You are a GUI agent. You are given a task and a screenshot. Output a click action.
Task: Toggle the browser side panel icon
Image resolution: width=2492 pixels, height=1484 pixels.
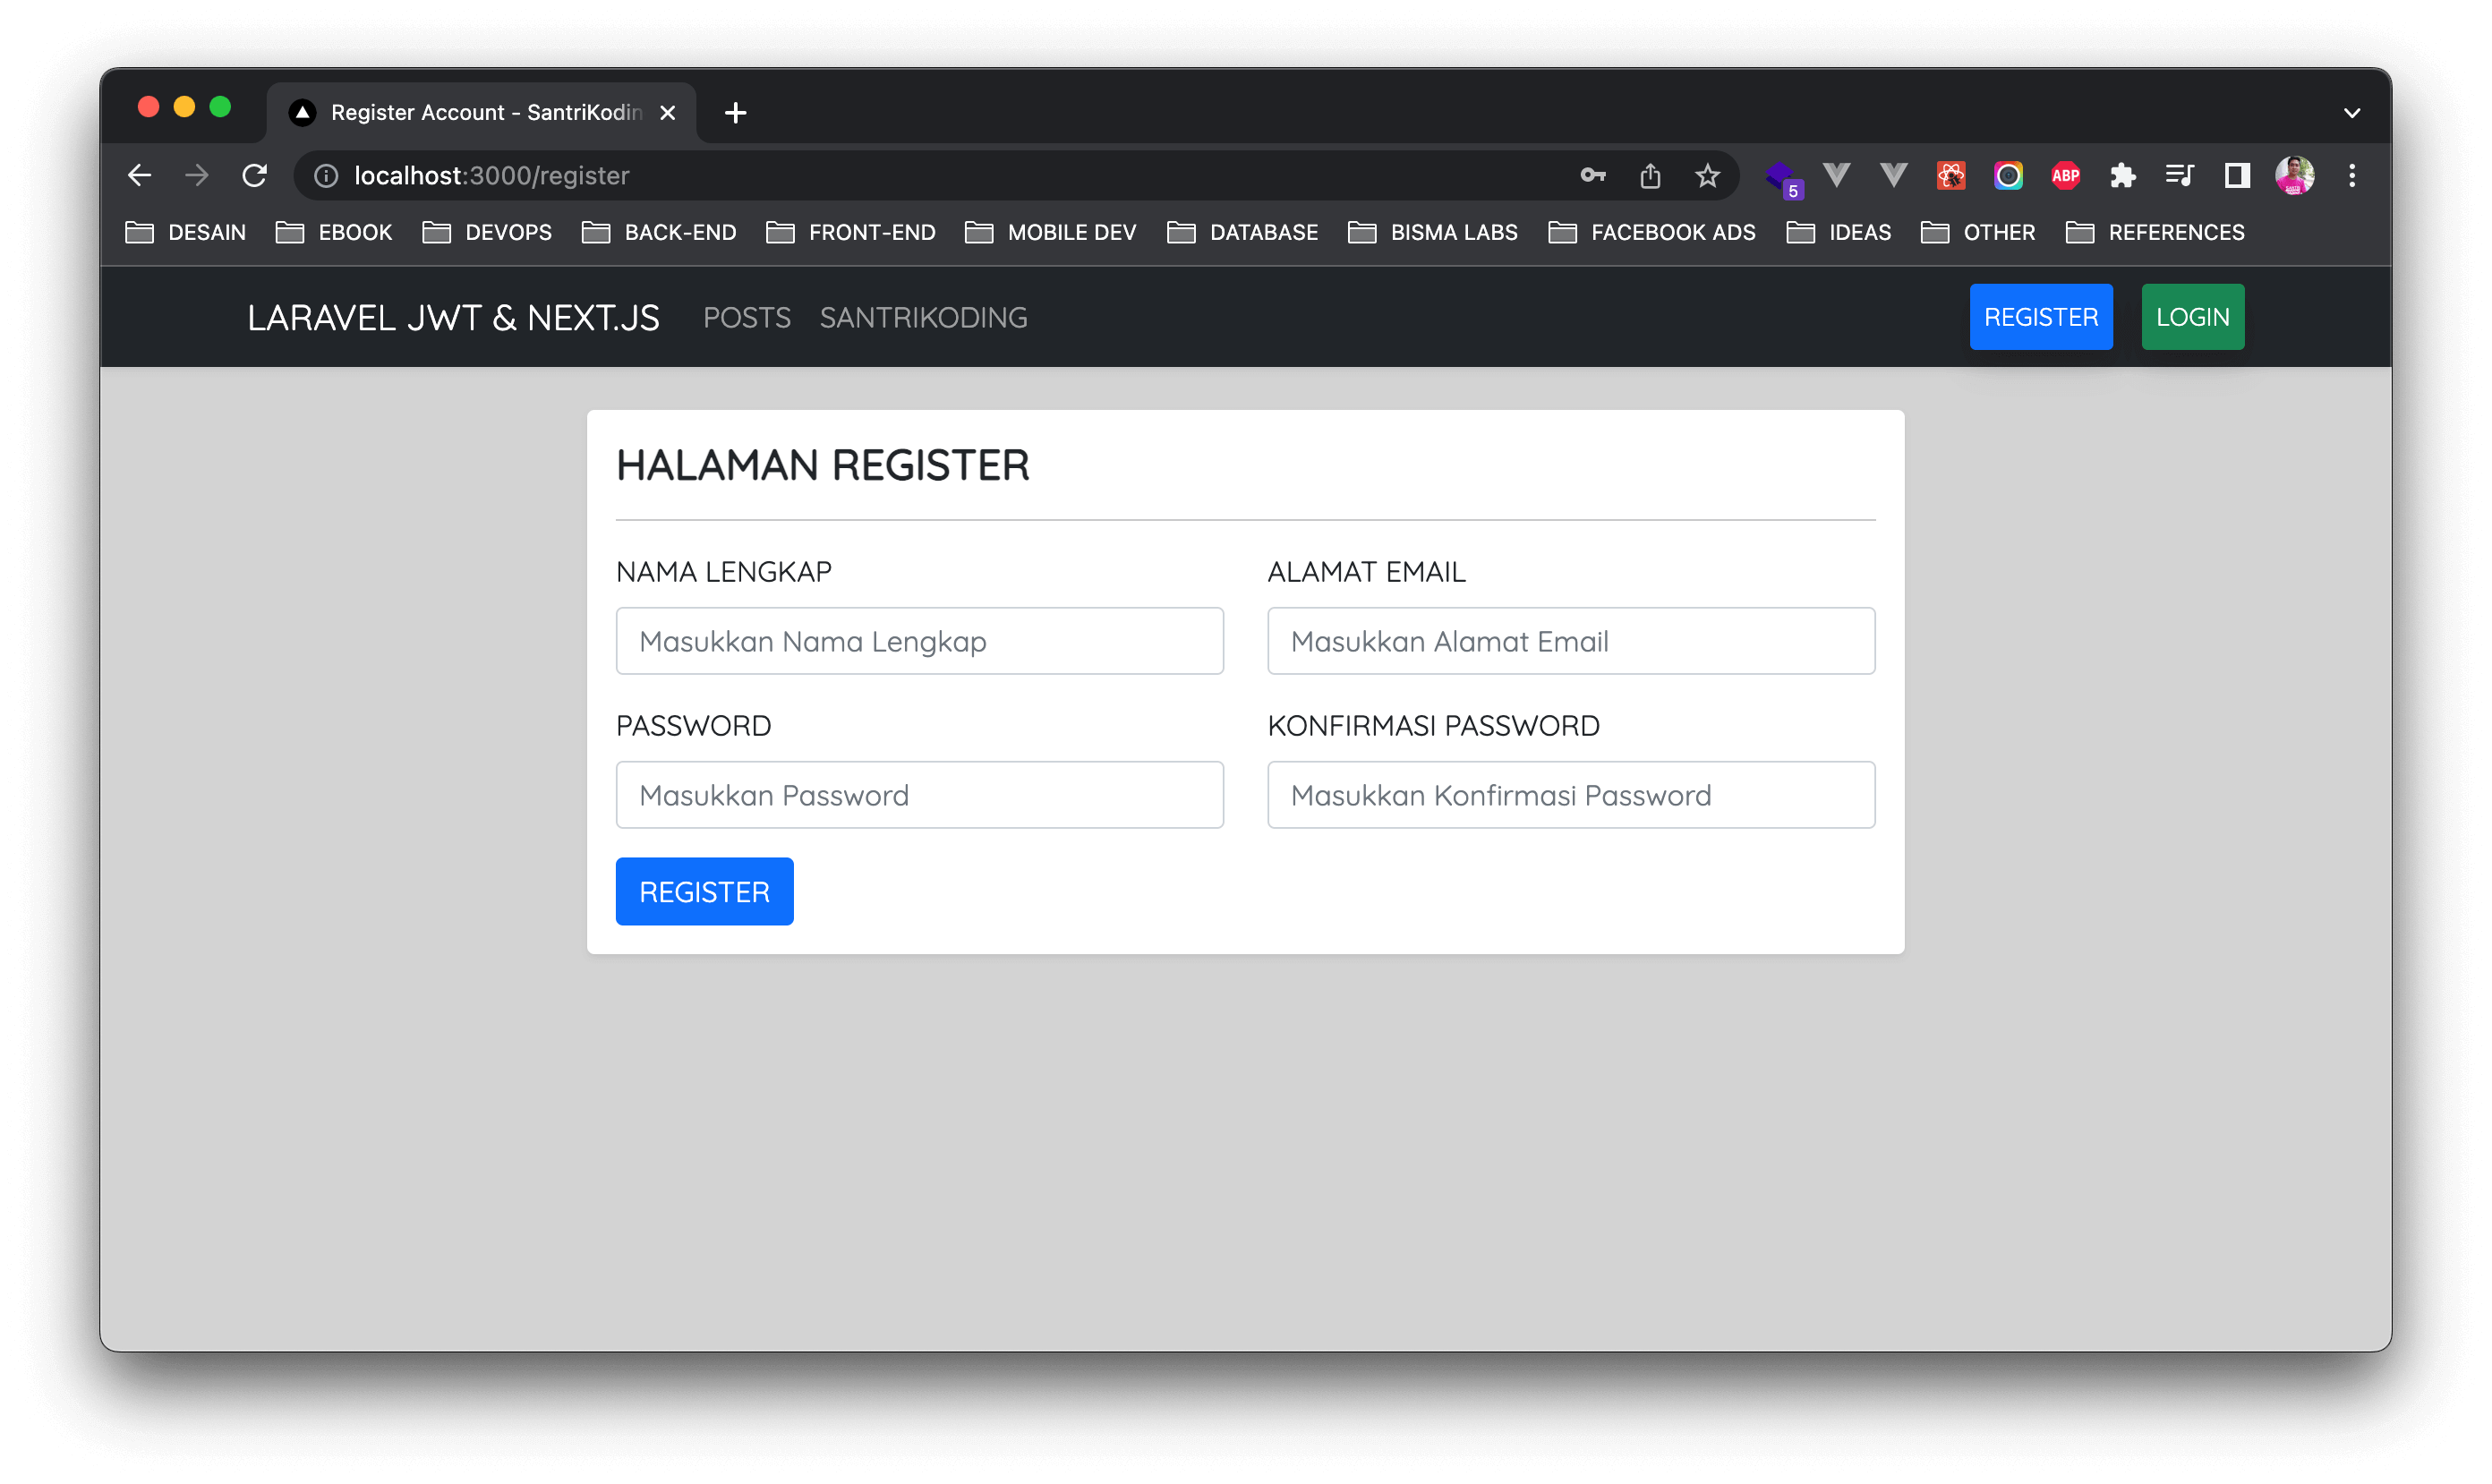[x=2237, y=176]
